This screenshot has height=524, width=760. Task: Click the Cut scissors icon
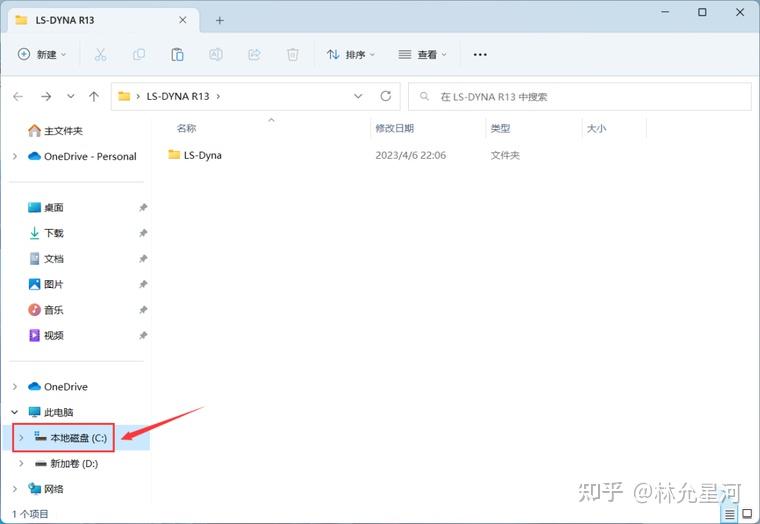click(x=100, y=54)
